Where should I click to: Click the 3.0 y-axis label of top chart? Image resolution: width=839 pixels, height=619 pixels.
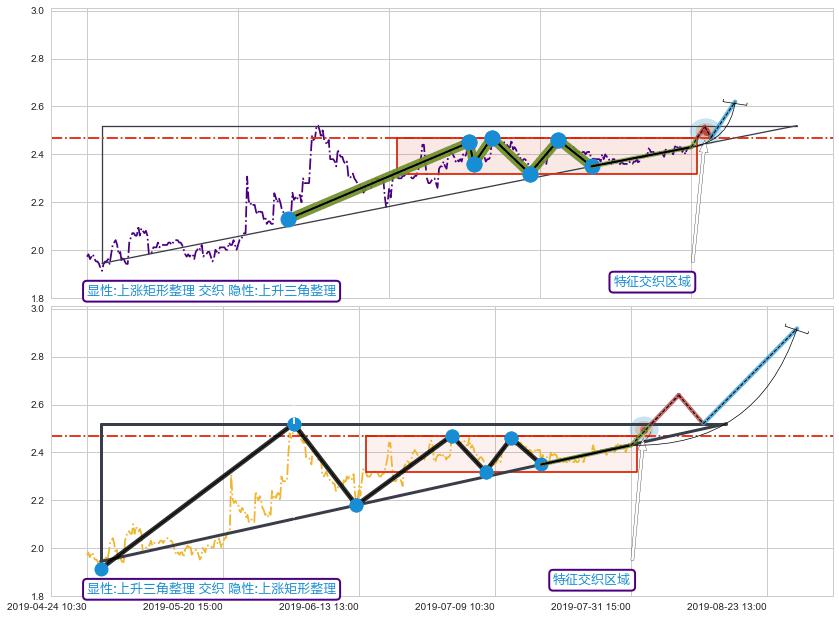[35, 10]
